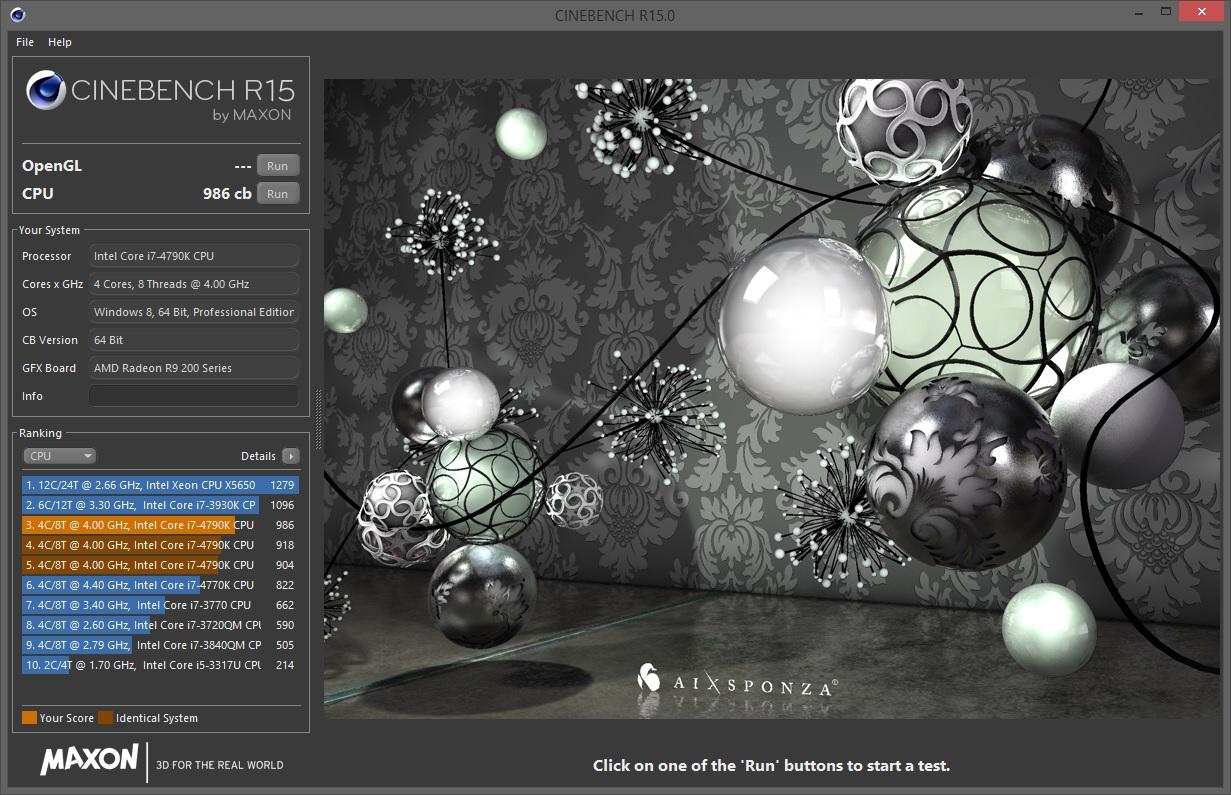The height and width of the screenshot is (795, 1231).
Task: Open the Help menu
Action: tap(60, 42)
